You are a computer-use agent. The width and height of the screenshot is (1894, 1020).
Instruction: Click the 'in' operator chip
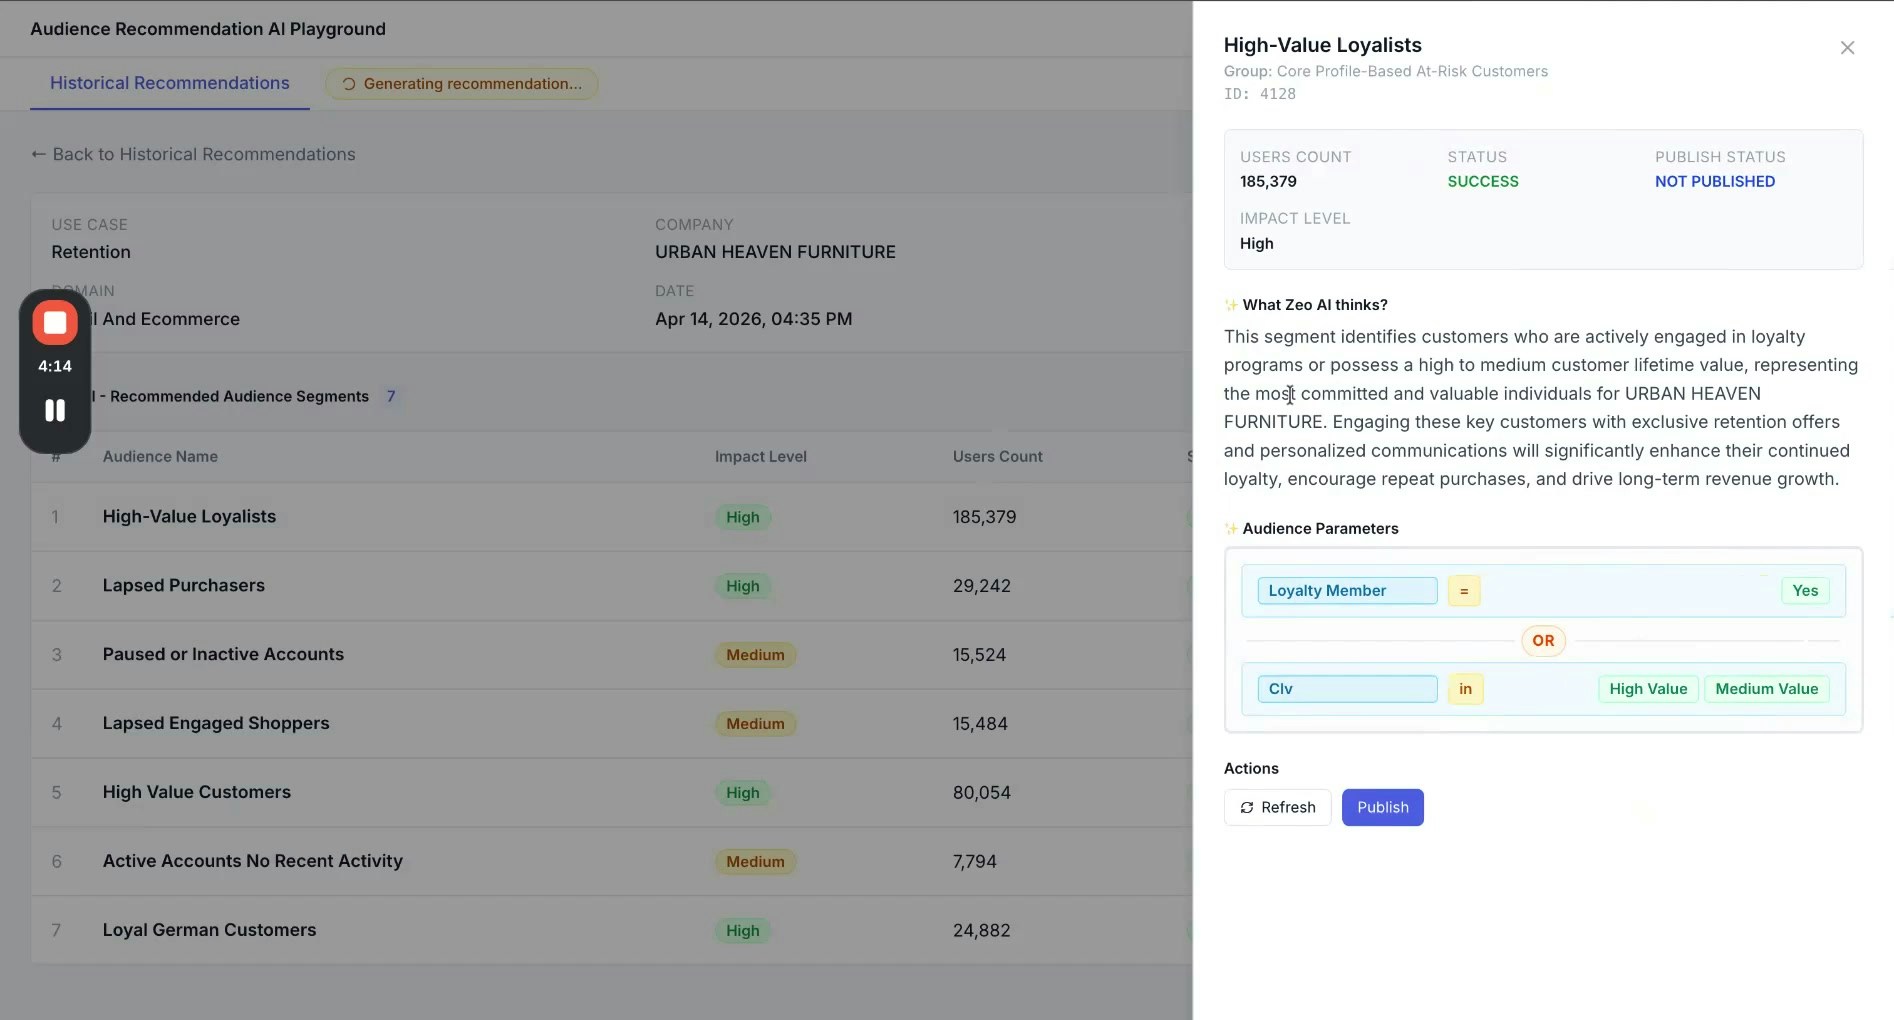tap(1465, 689)
